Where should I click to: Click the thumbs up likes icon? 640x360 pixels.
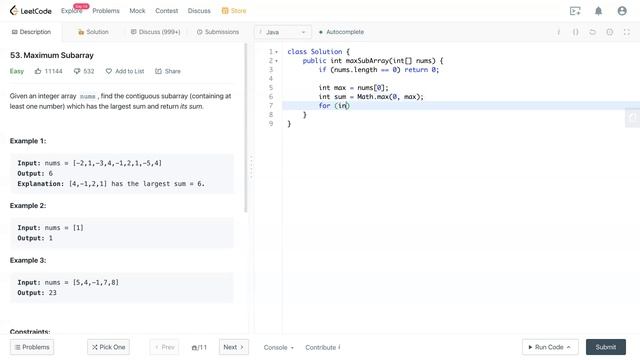click(x=38, y=71)
